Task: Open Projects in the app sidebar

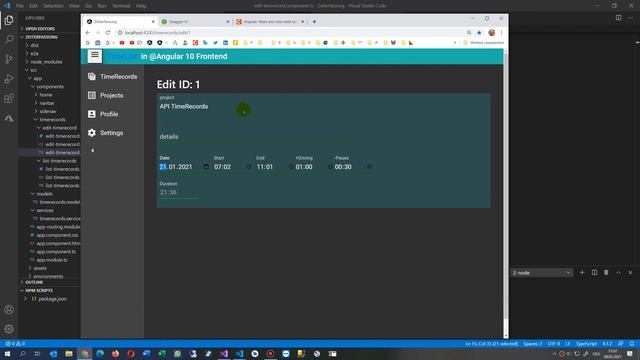Action: tap(106, 96)
